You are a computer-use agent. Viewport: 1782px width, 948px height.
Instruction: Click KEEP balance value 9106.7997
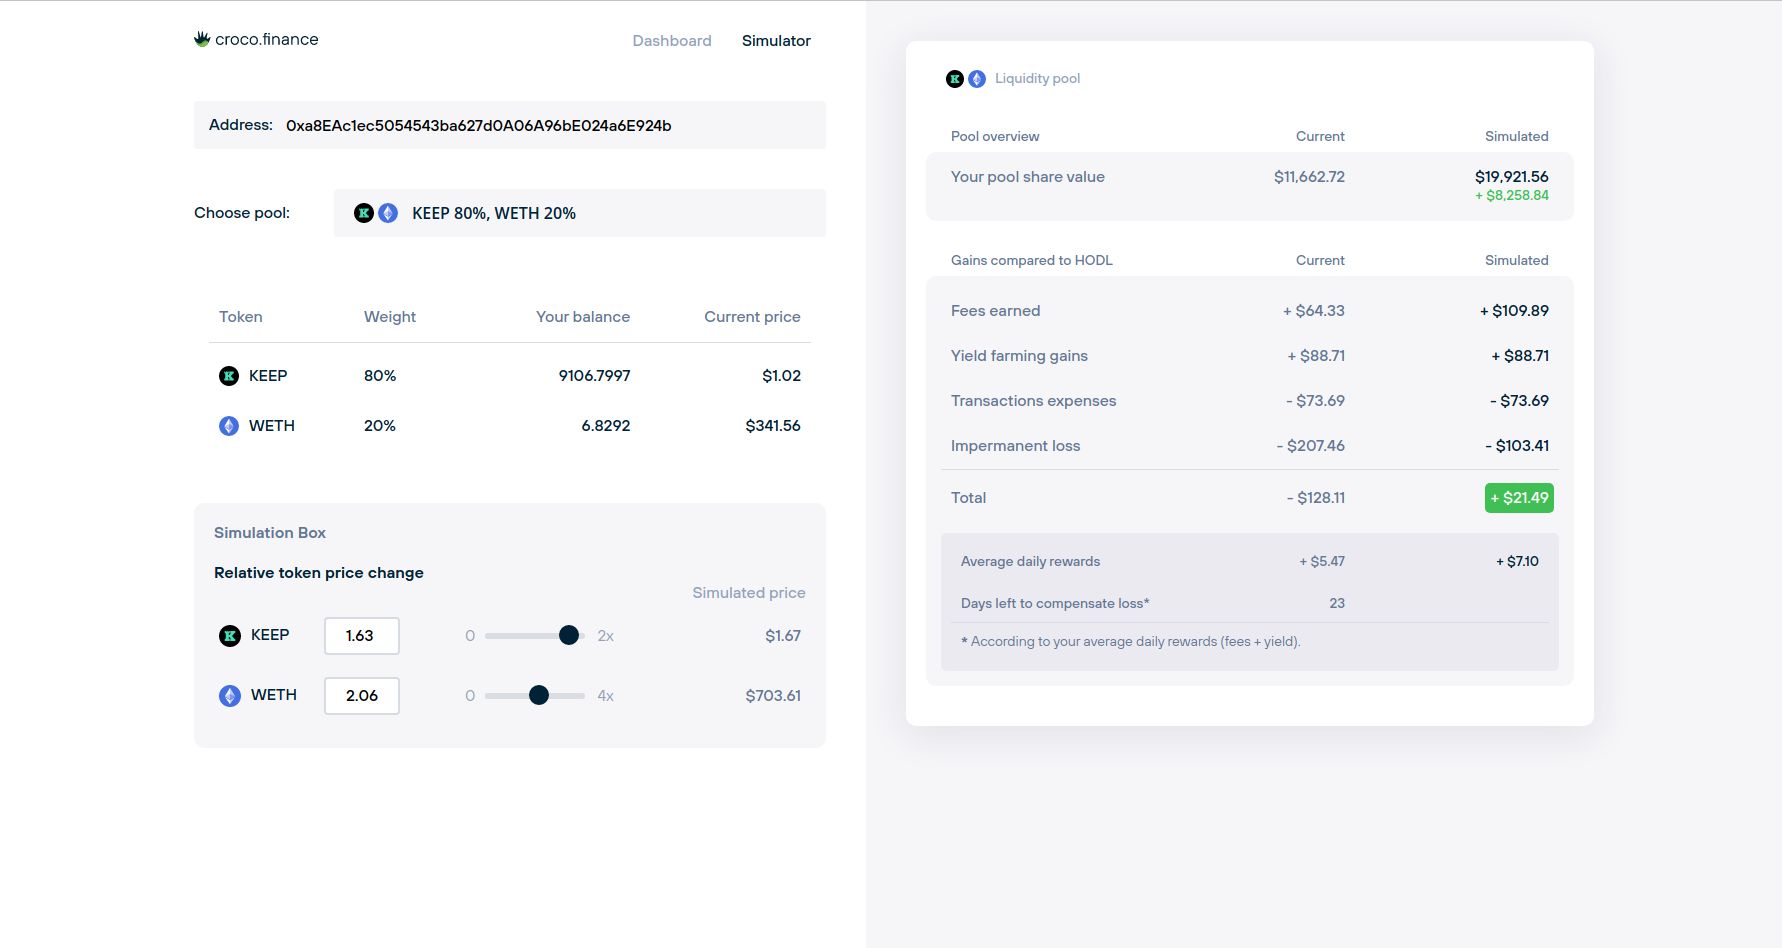point(594,376)
